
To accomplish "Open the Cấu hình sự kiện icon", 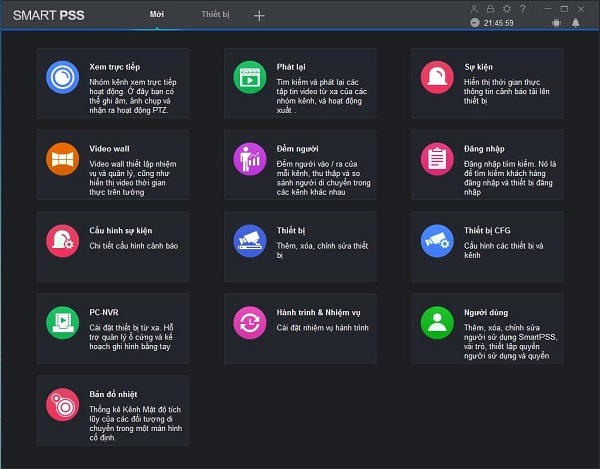I will 62,240.
